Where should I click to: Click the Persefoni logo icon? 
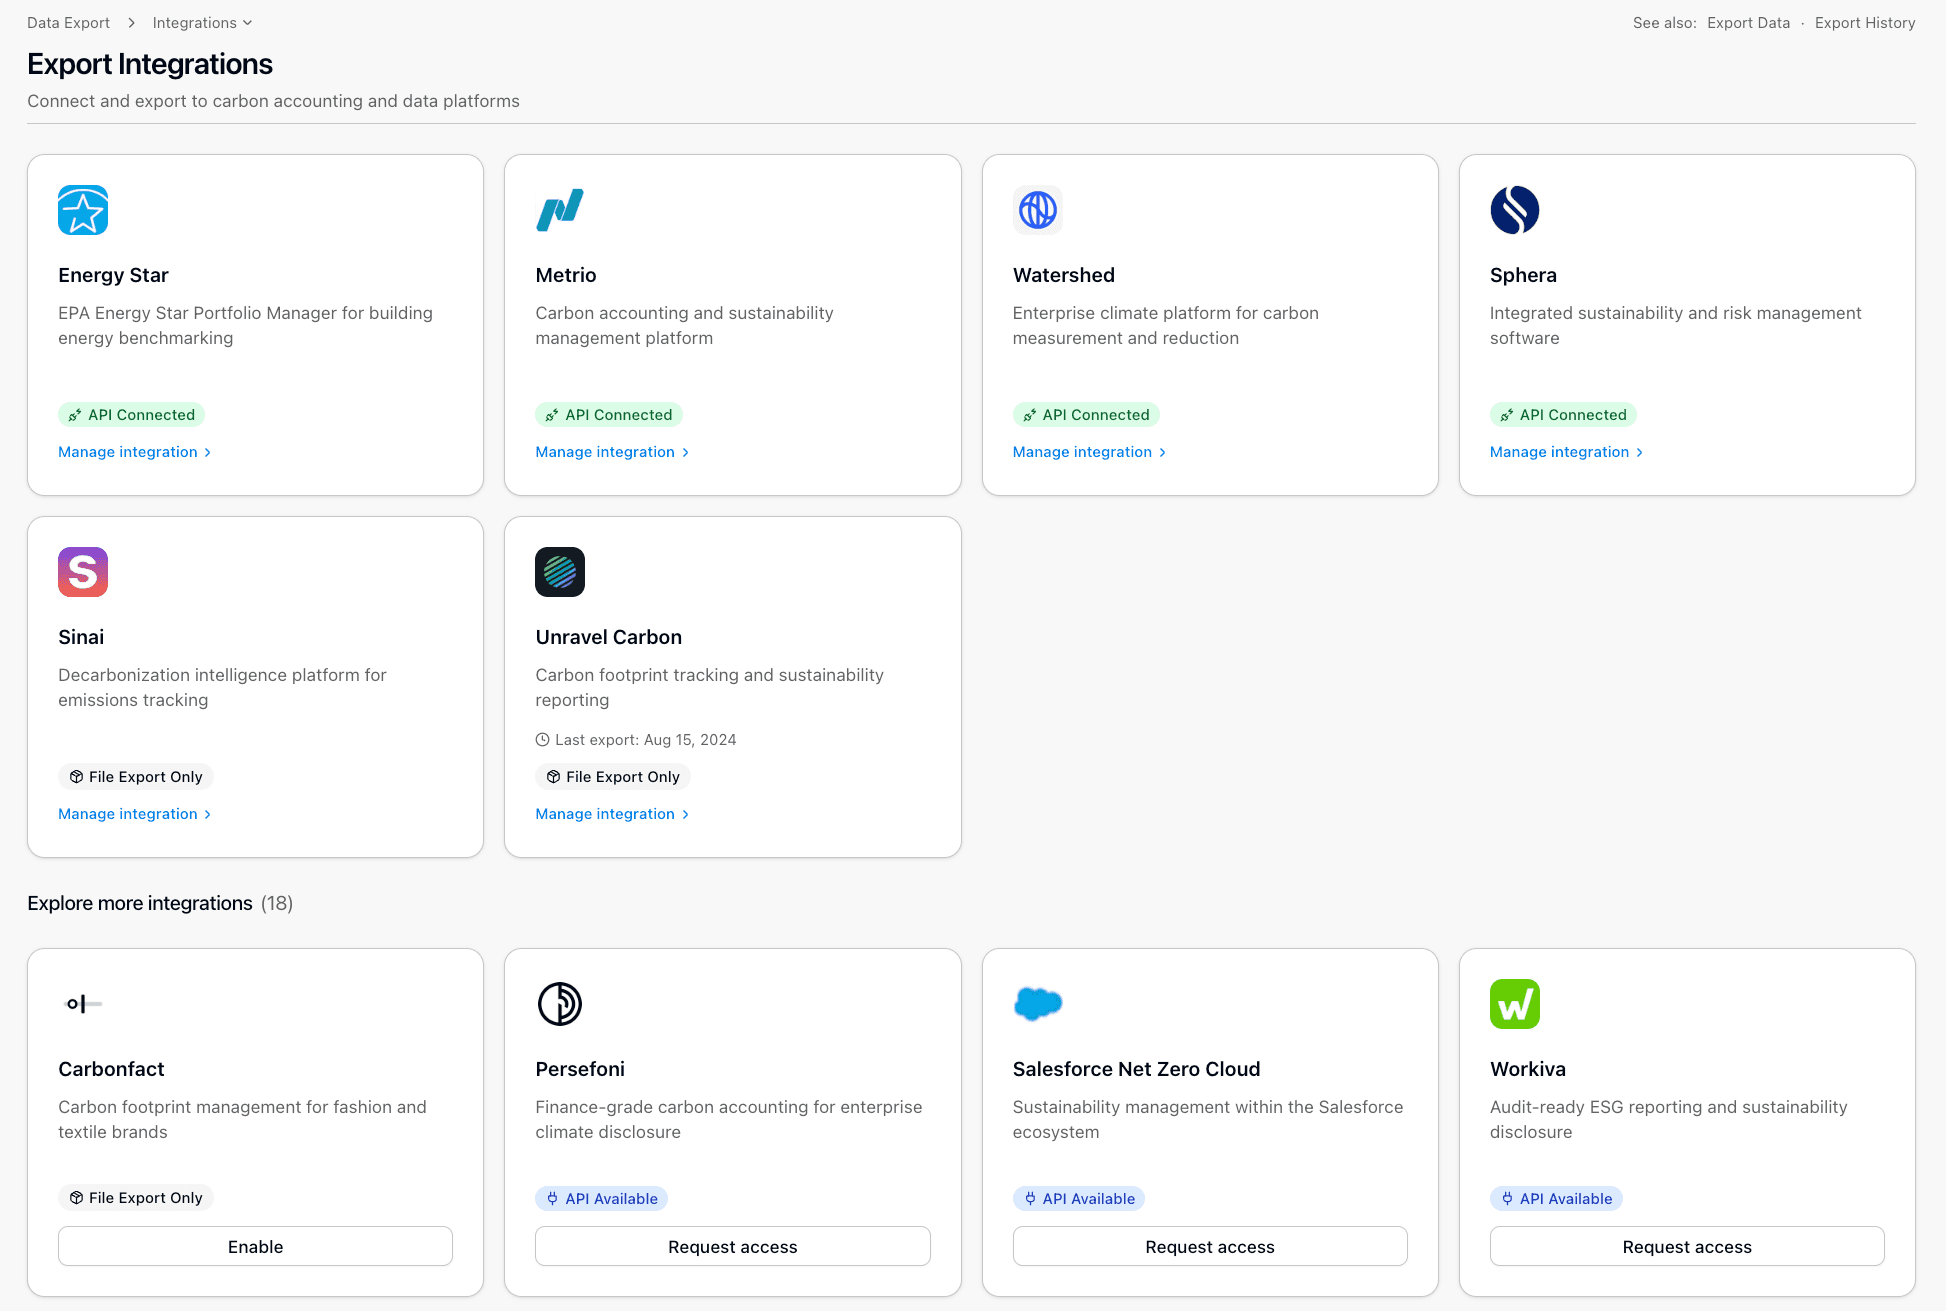pos(560,1004)
